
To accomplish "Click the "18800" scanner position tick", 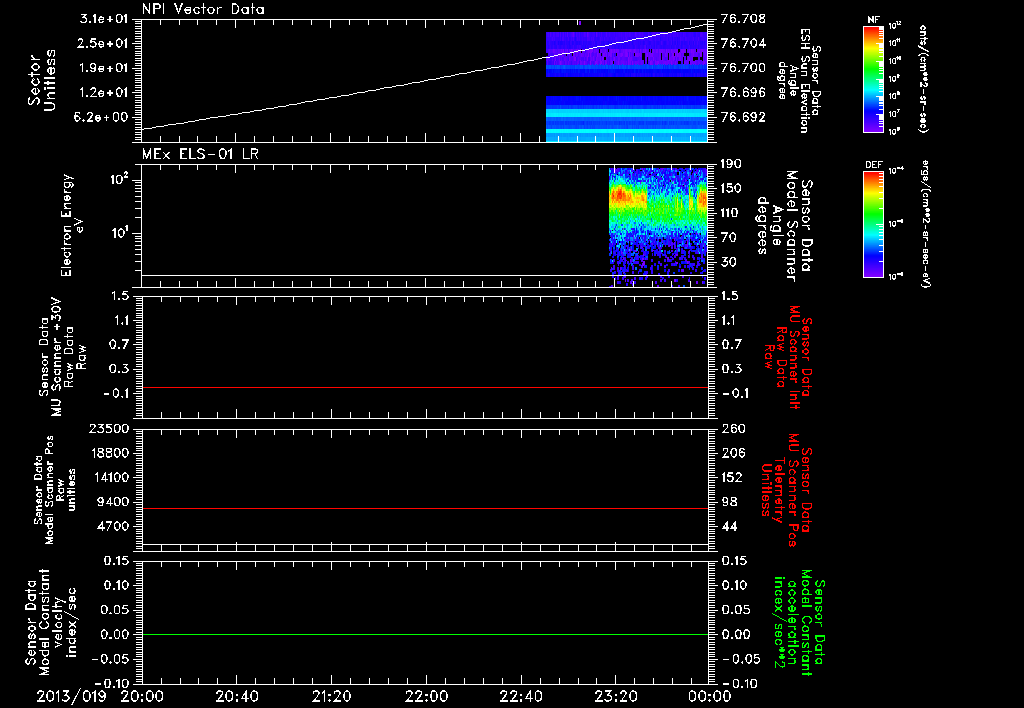I will click(110, 453).
